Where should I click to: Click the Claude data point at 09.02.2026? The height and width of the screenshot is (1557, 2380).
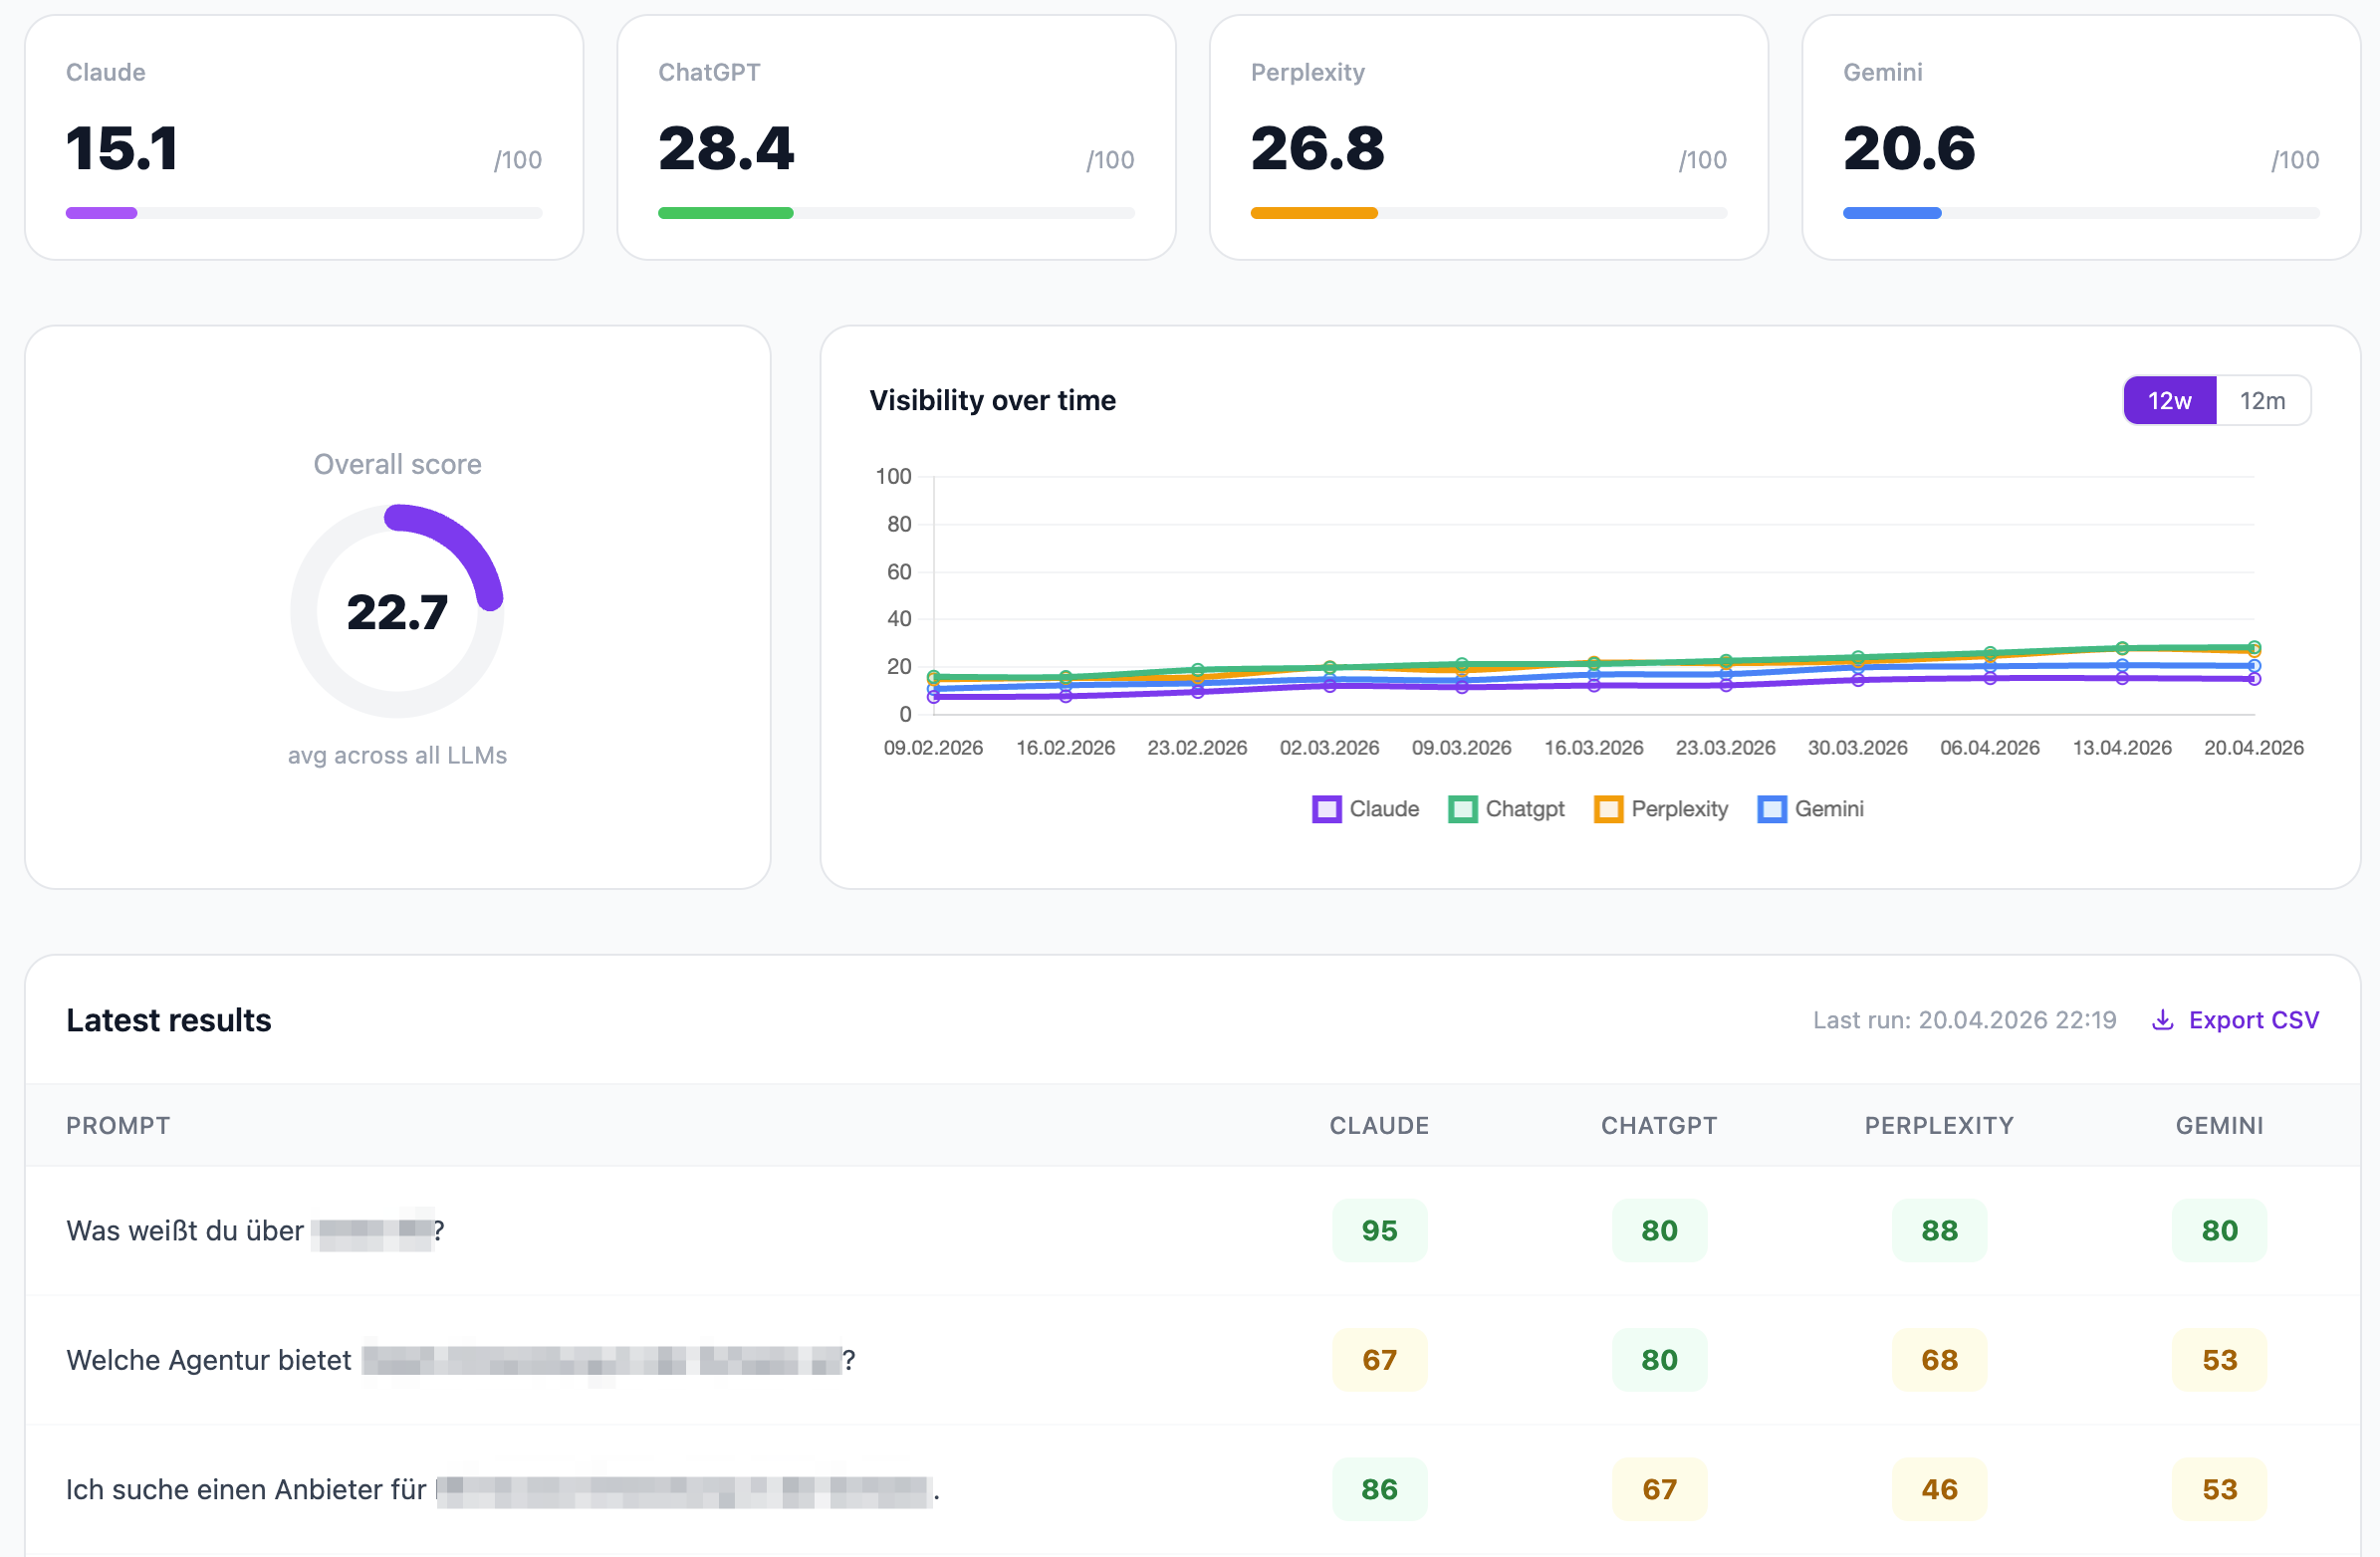(x=933, y=697)
